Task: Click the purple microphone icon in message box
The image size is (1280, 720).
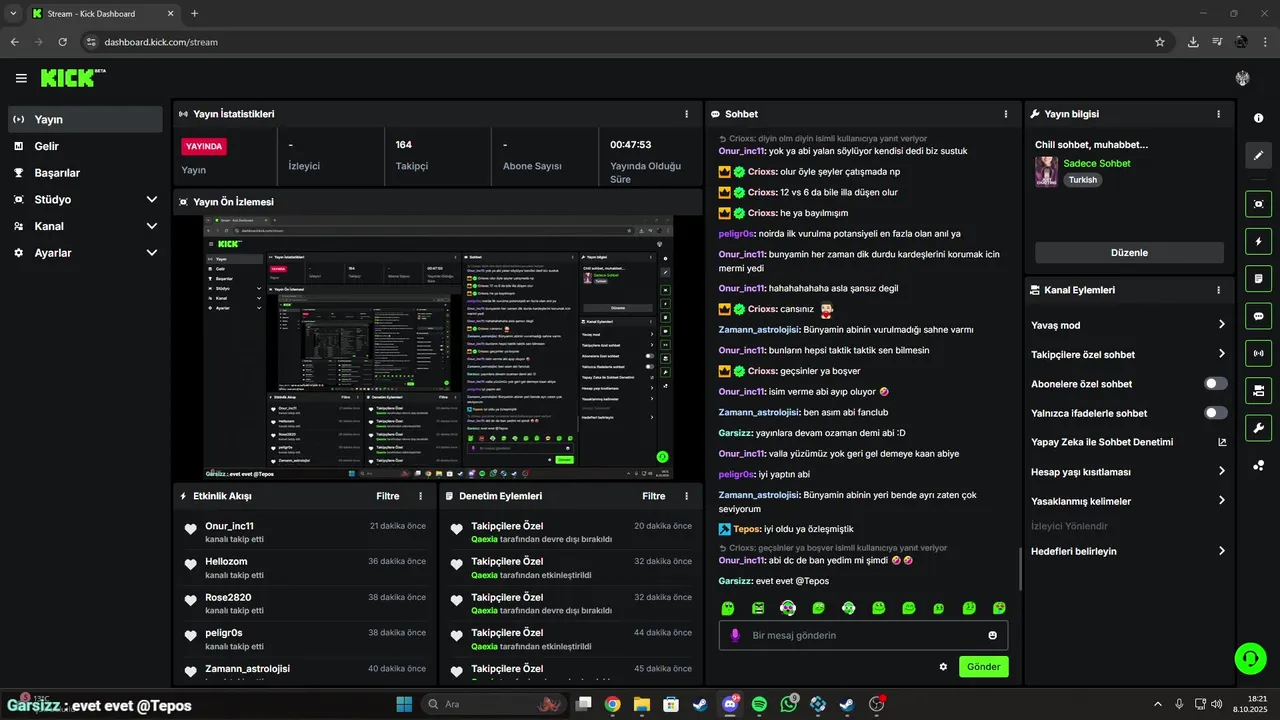Action: click(x=735, y=635)
